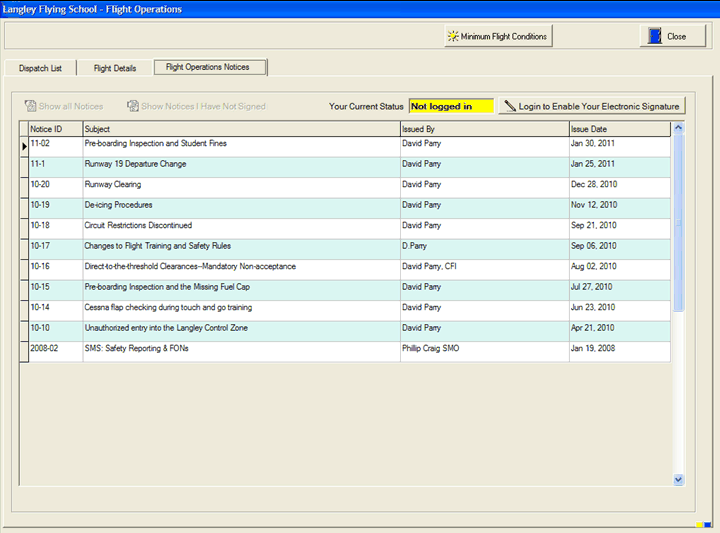Viewport: 720px width, 533px height.
Task: Sort notices by Subject column header
Action: pyautogui.click(x=240, y=129)
